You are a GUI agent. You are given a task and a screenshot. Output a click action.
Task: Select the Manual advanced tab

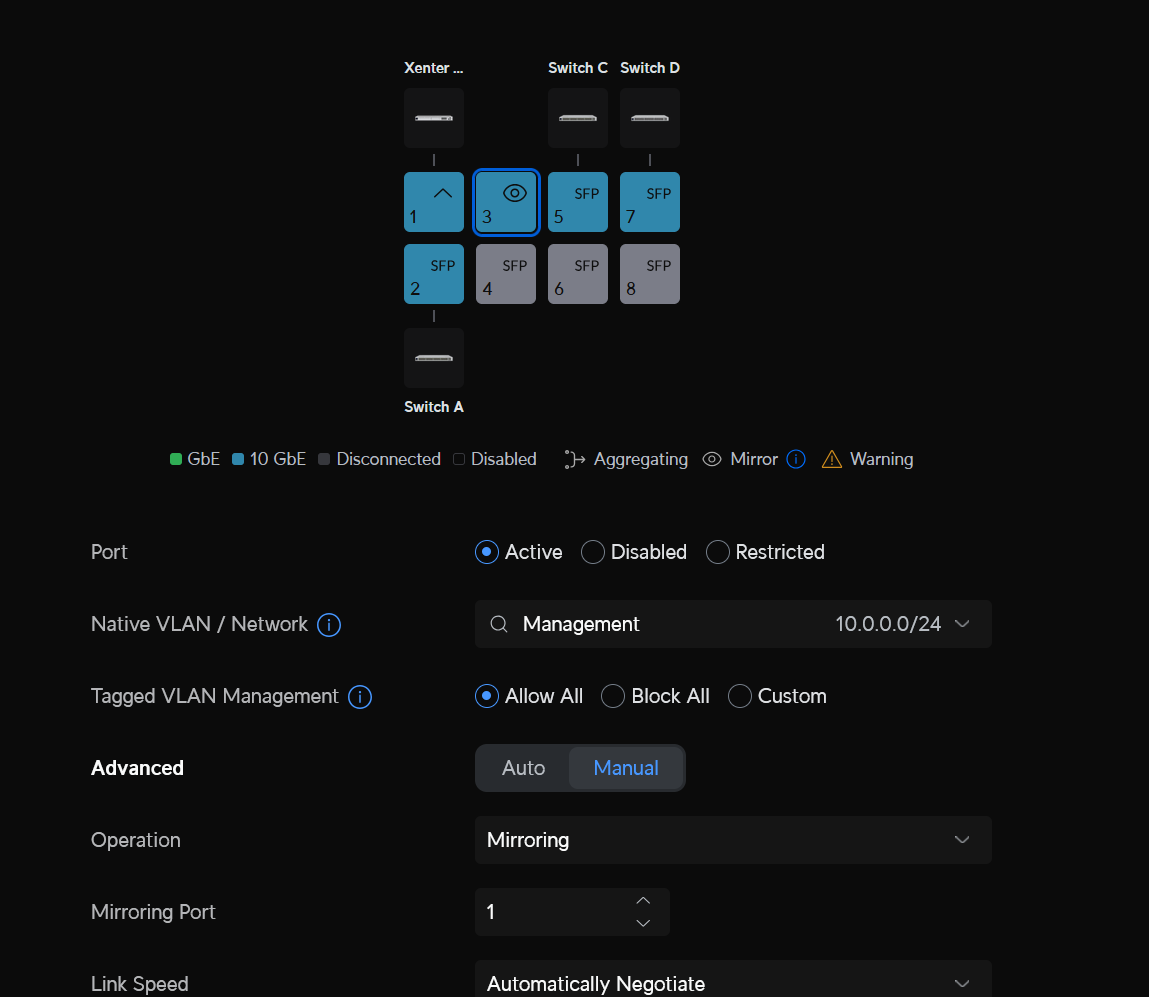(626, 768)
